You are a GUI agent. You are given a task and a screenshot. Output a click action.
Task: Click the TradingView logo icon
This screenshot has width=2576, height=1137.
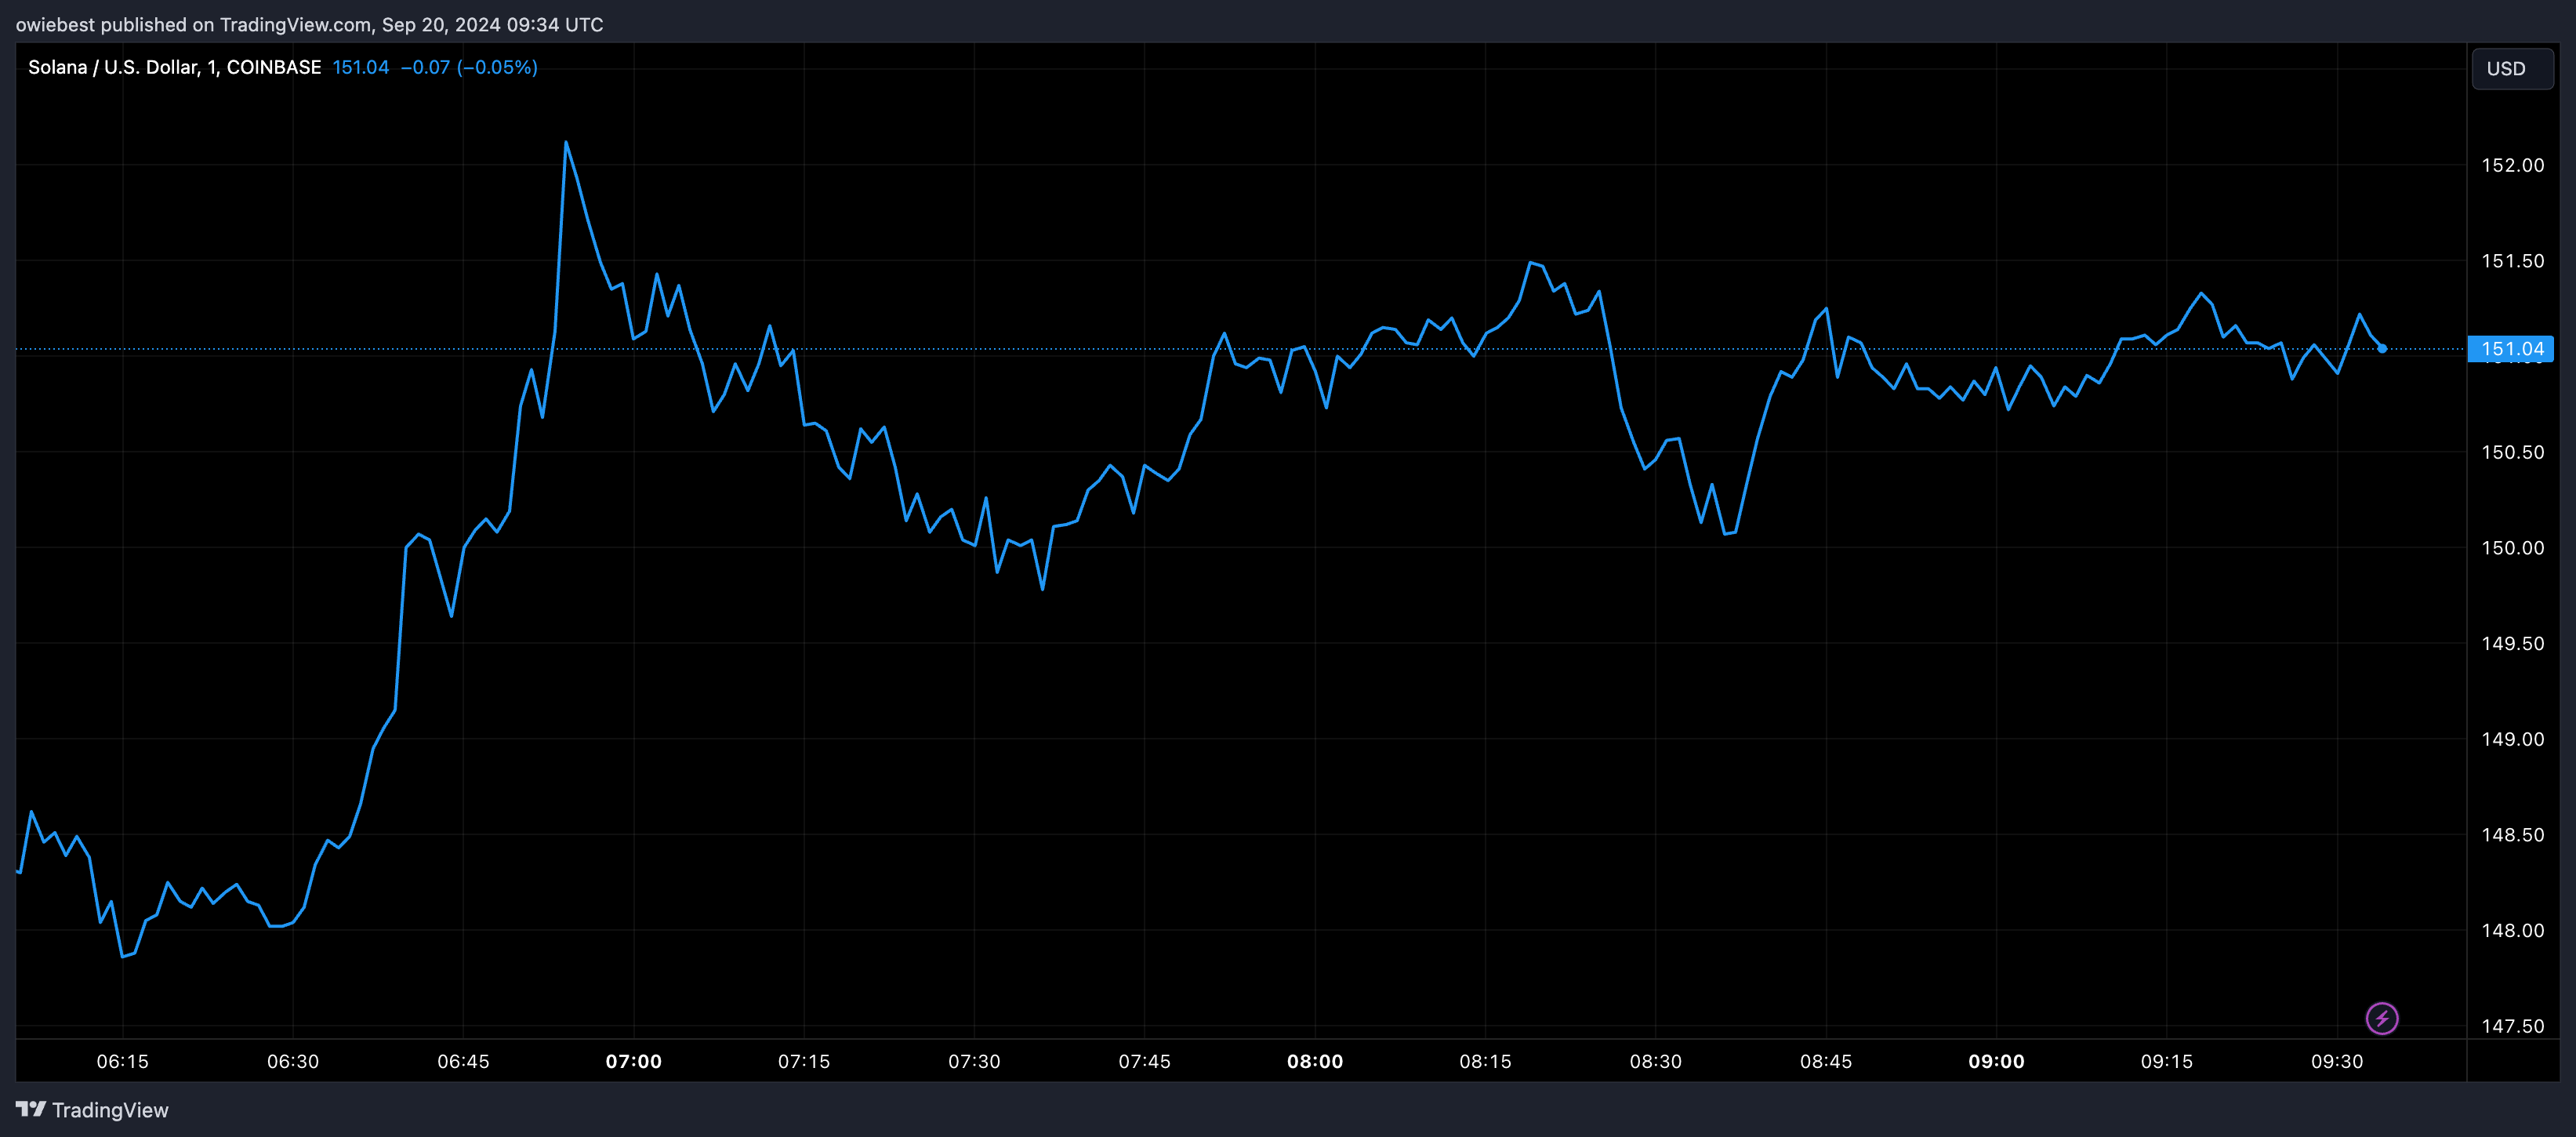(31, 1109)
